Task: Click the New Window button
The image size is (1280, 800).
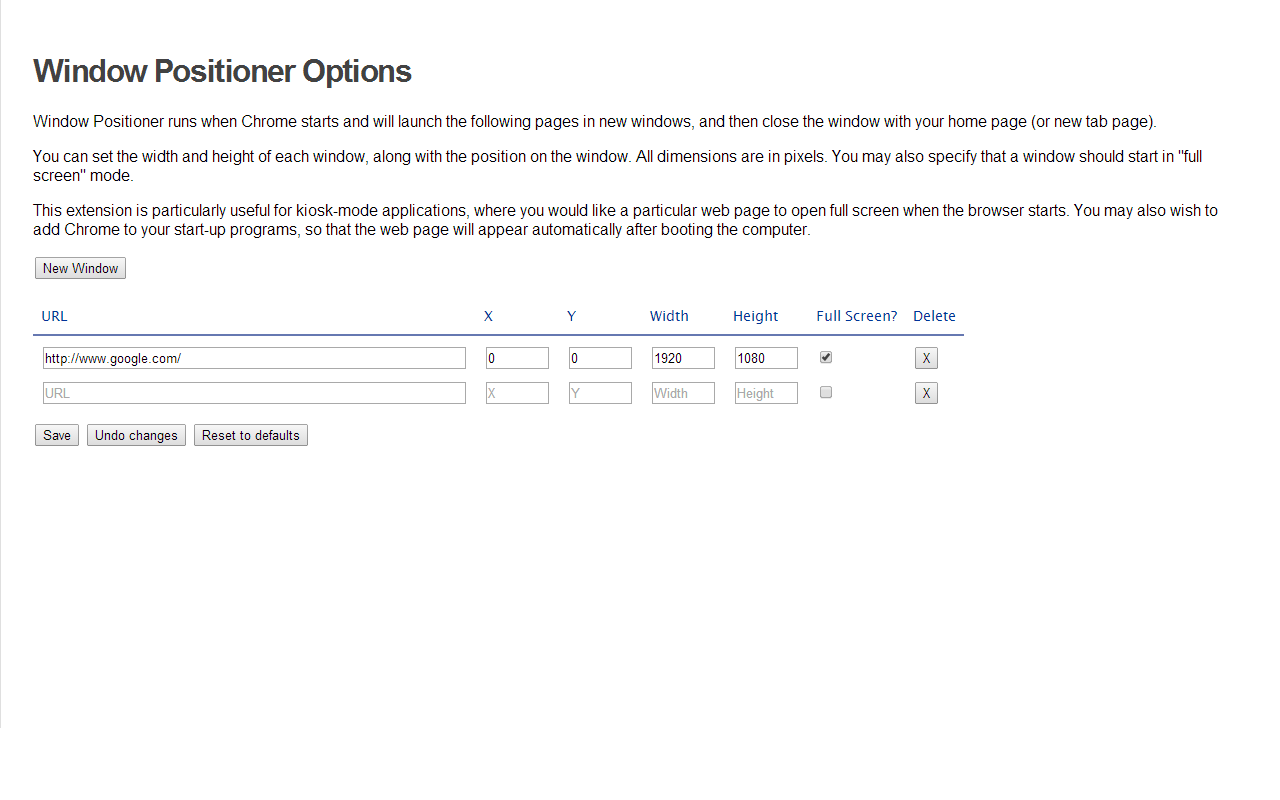Action: [80, 268]
